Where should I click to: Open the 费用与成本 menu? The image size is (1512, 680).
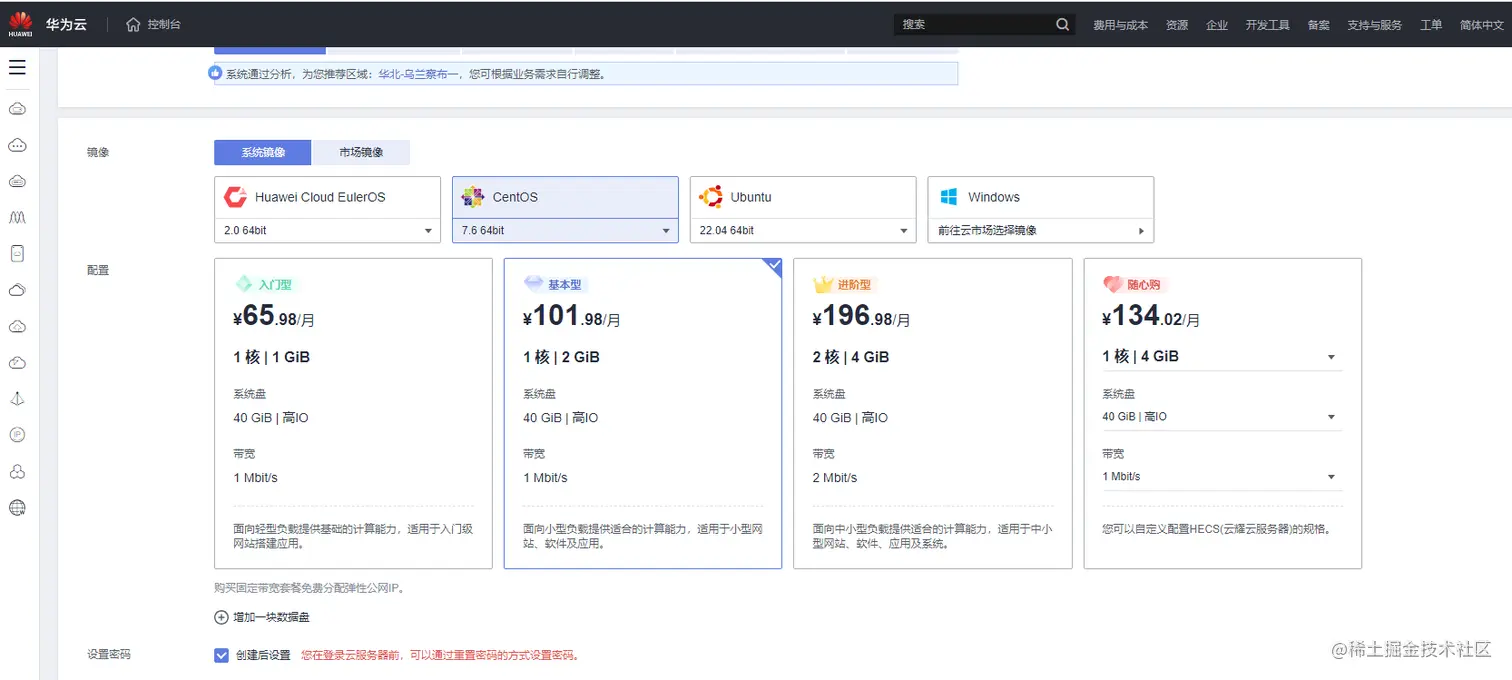coord(1120,25)
